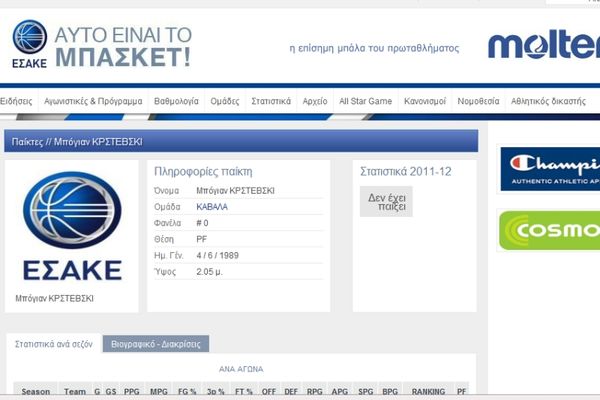Image resolution: width=600 pixels, height=400 pixels.
Task: Click the Team column header
Action: [x=75, y=391]
